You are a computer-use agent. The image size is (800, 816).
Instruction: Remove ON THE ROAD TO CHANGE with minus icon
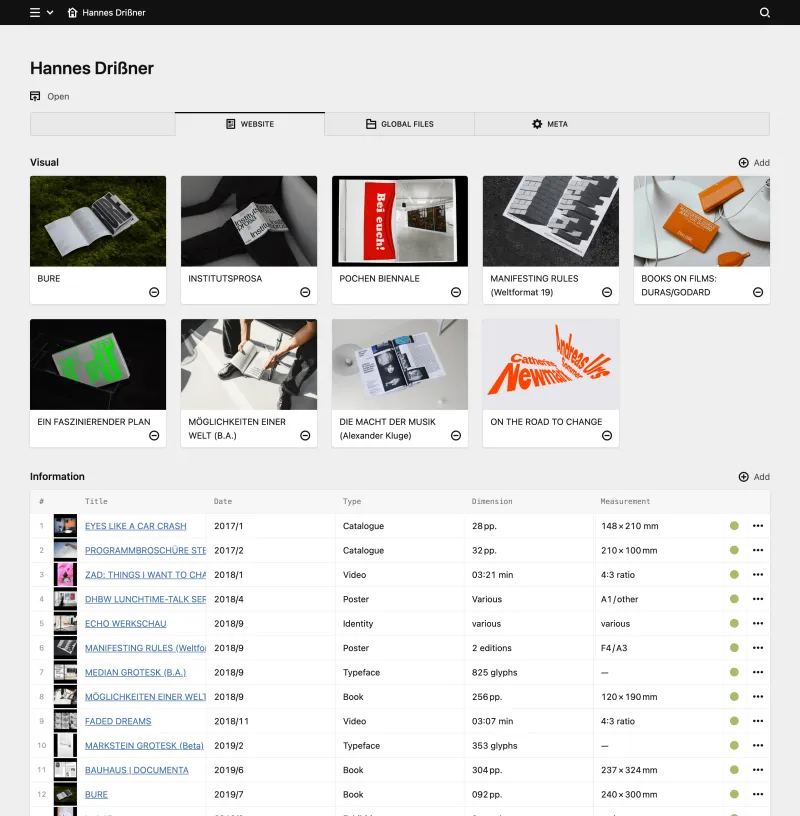coord(606,436)
